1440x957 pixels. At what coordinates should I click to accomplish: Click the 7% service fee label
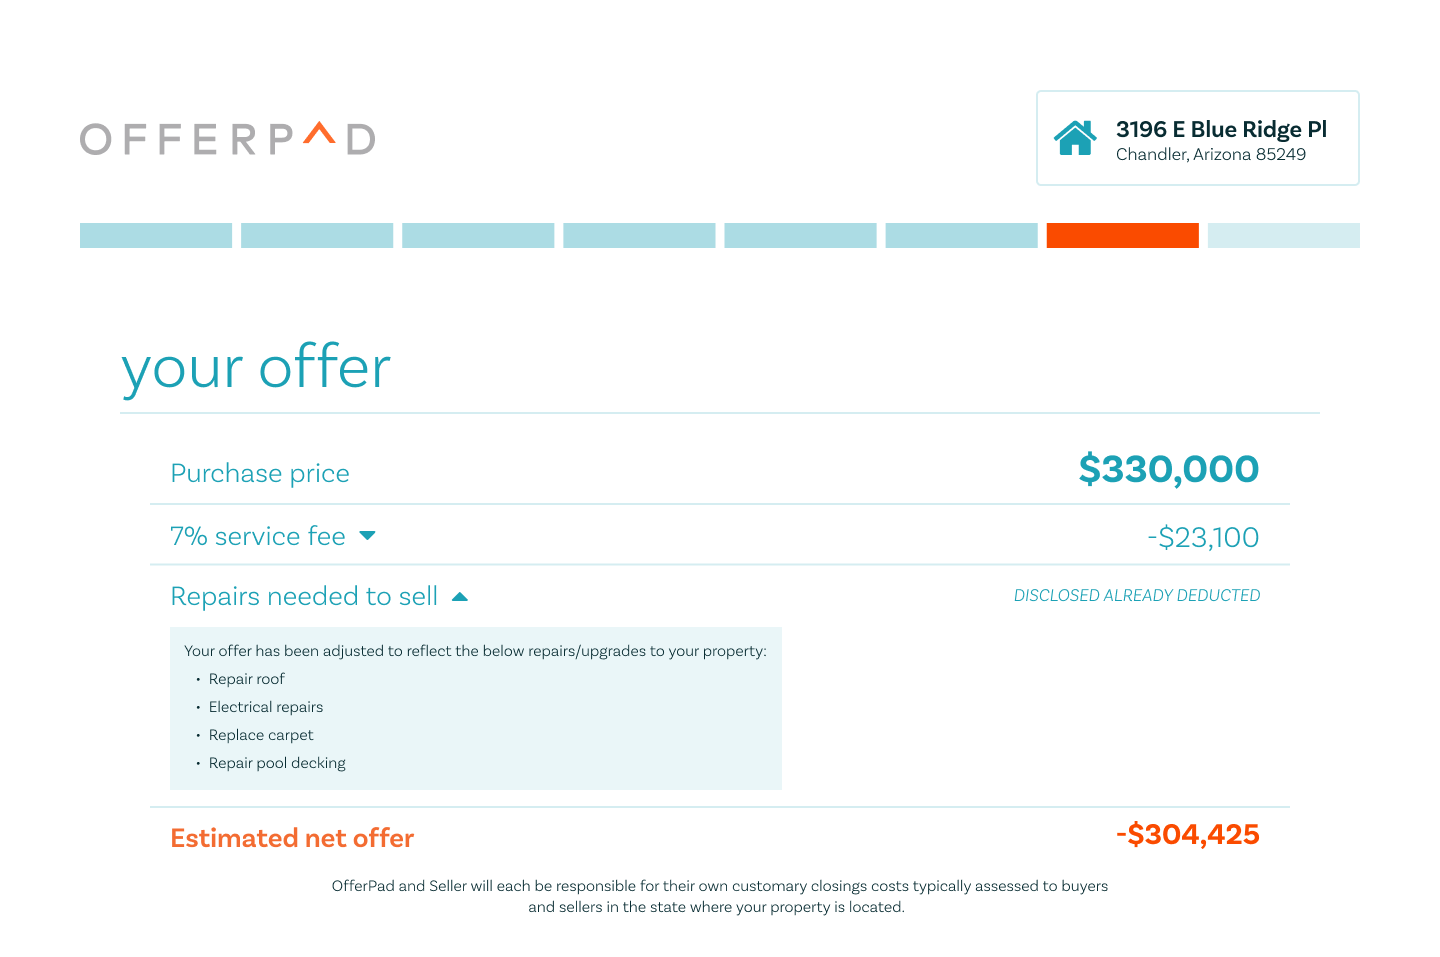[258, 536]
